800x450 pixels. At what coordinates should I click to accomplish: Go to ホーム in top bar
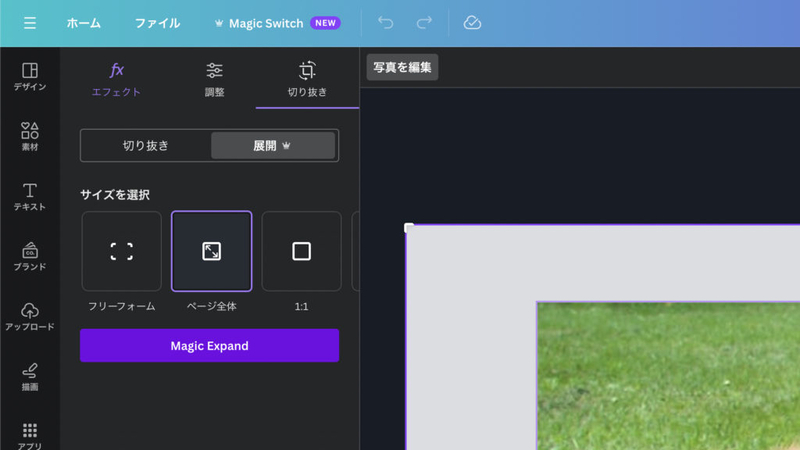(x=84, y=23)
